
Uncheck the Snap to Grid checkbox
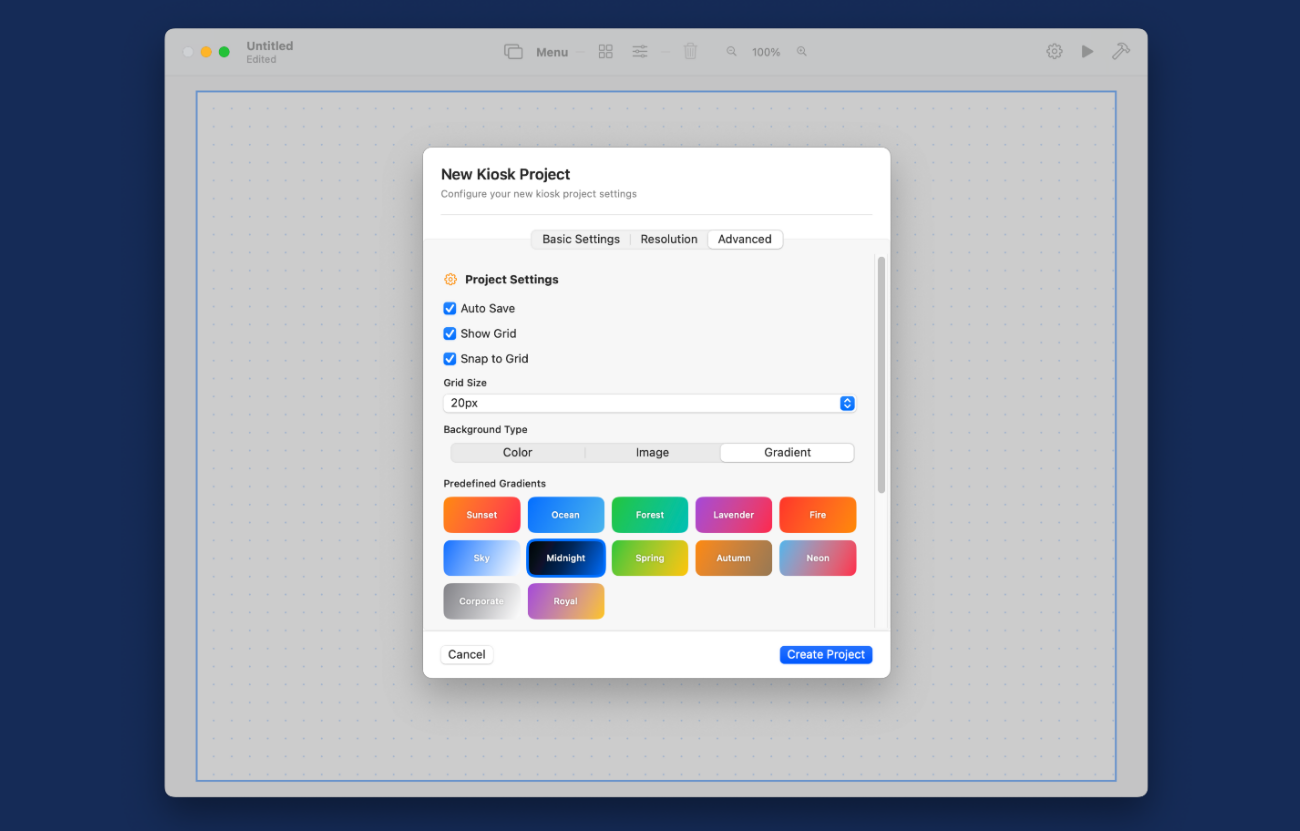[450, 359]
